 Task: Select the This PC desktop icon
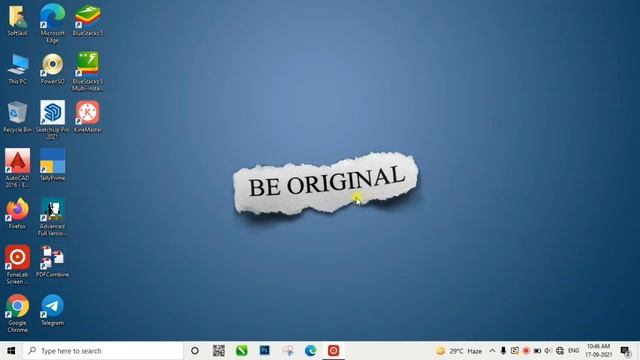[18, 69]
